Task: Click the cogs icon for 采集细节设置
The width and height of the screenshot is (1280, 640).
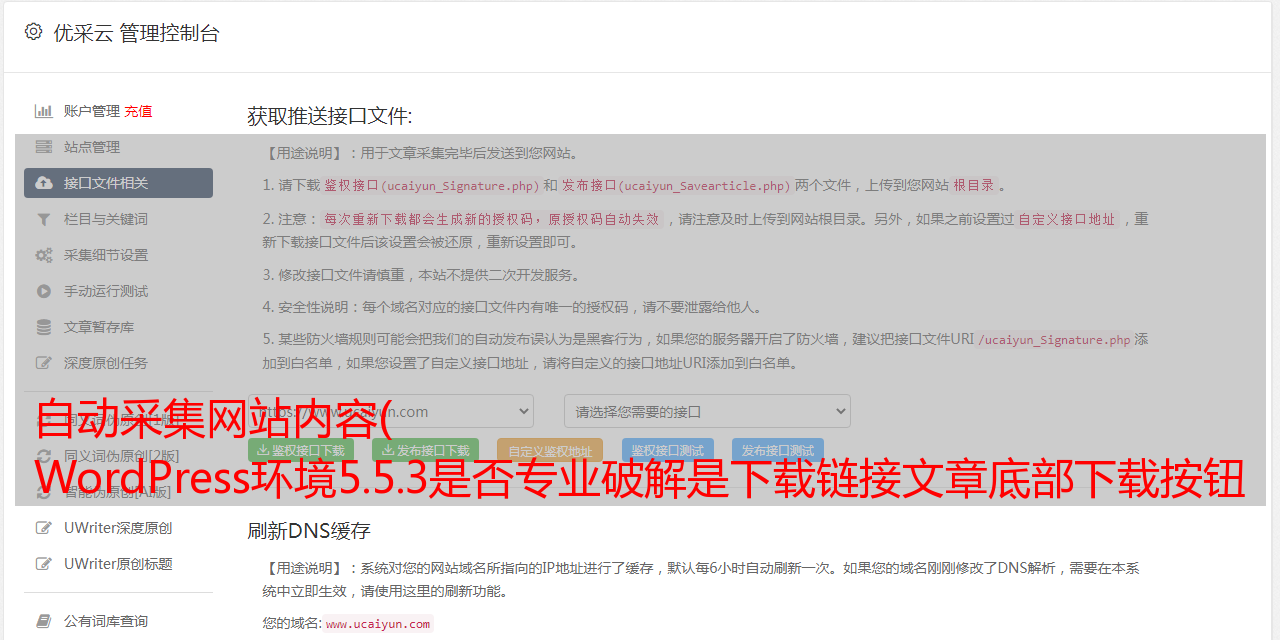Action: pos(44,255)
